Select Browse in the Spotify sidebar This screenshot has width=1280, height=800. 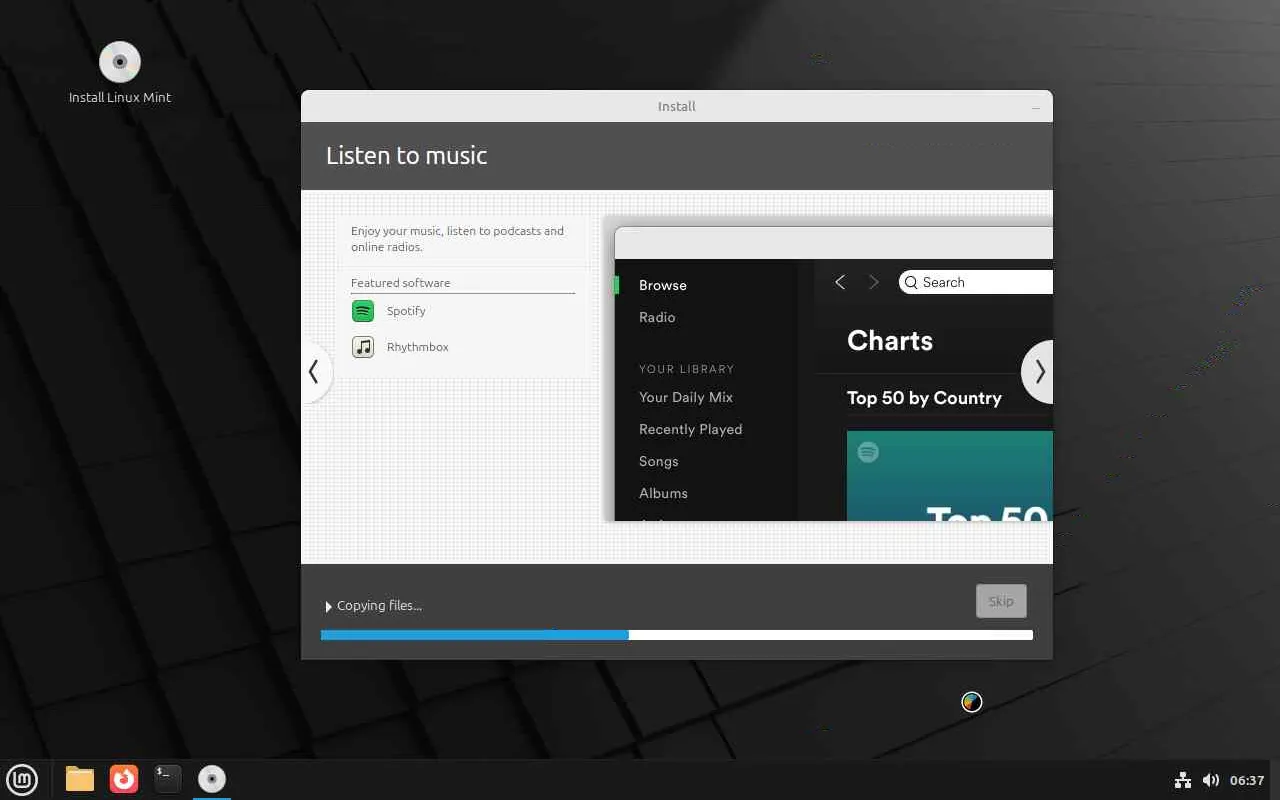pyautogui.click(x=663, y=285)
